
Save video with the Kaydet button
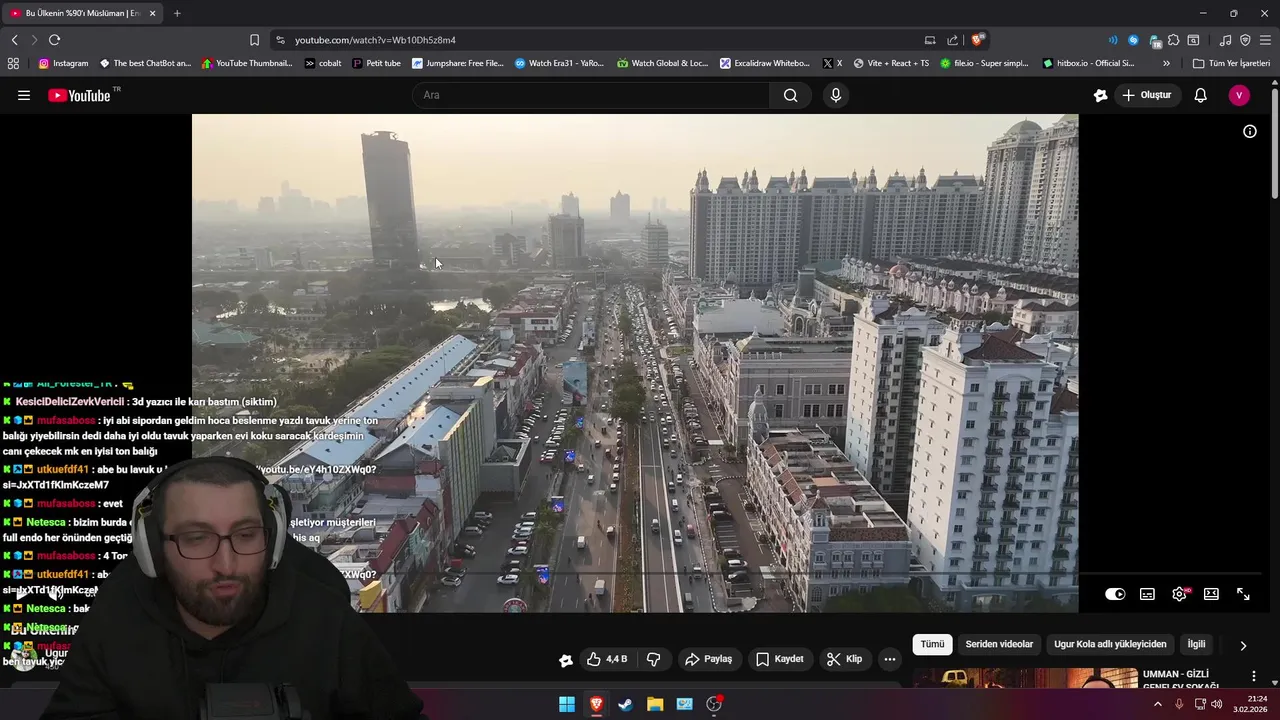780,659
